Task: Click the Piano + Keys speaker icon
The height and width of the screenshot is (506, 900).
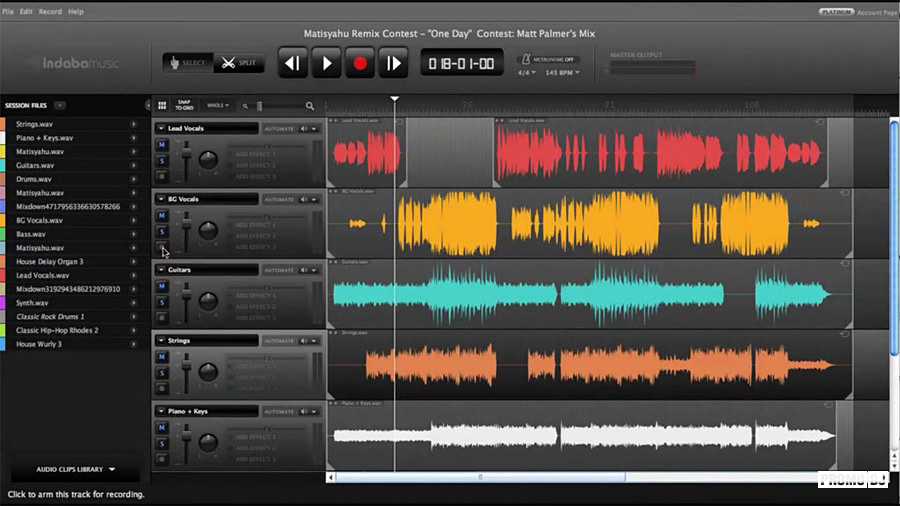Action: 304,411
